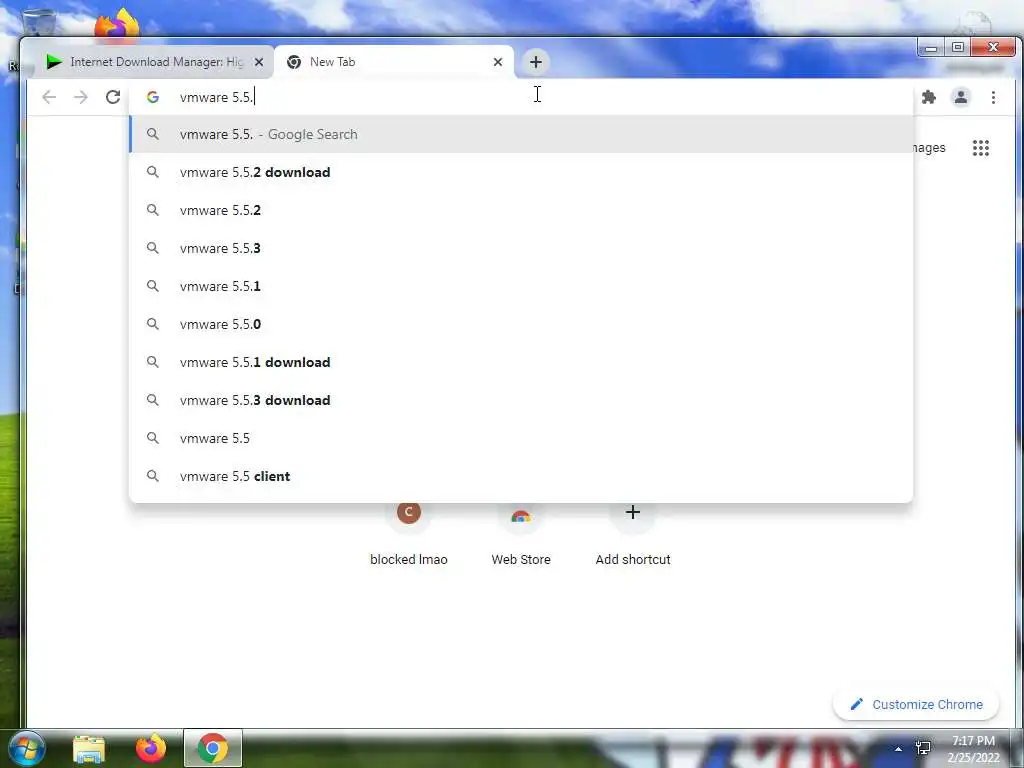Open the Extensions puzzle icon
Viewport: 1024px width, 768px height.
pyautogui.click(x=929, y=97)
